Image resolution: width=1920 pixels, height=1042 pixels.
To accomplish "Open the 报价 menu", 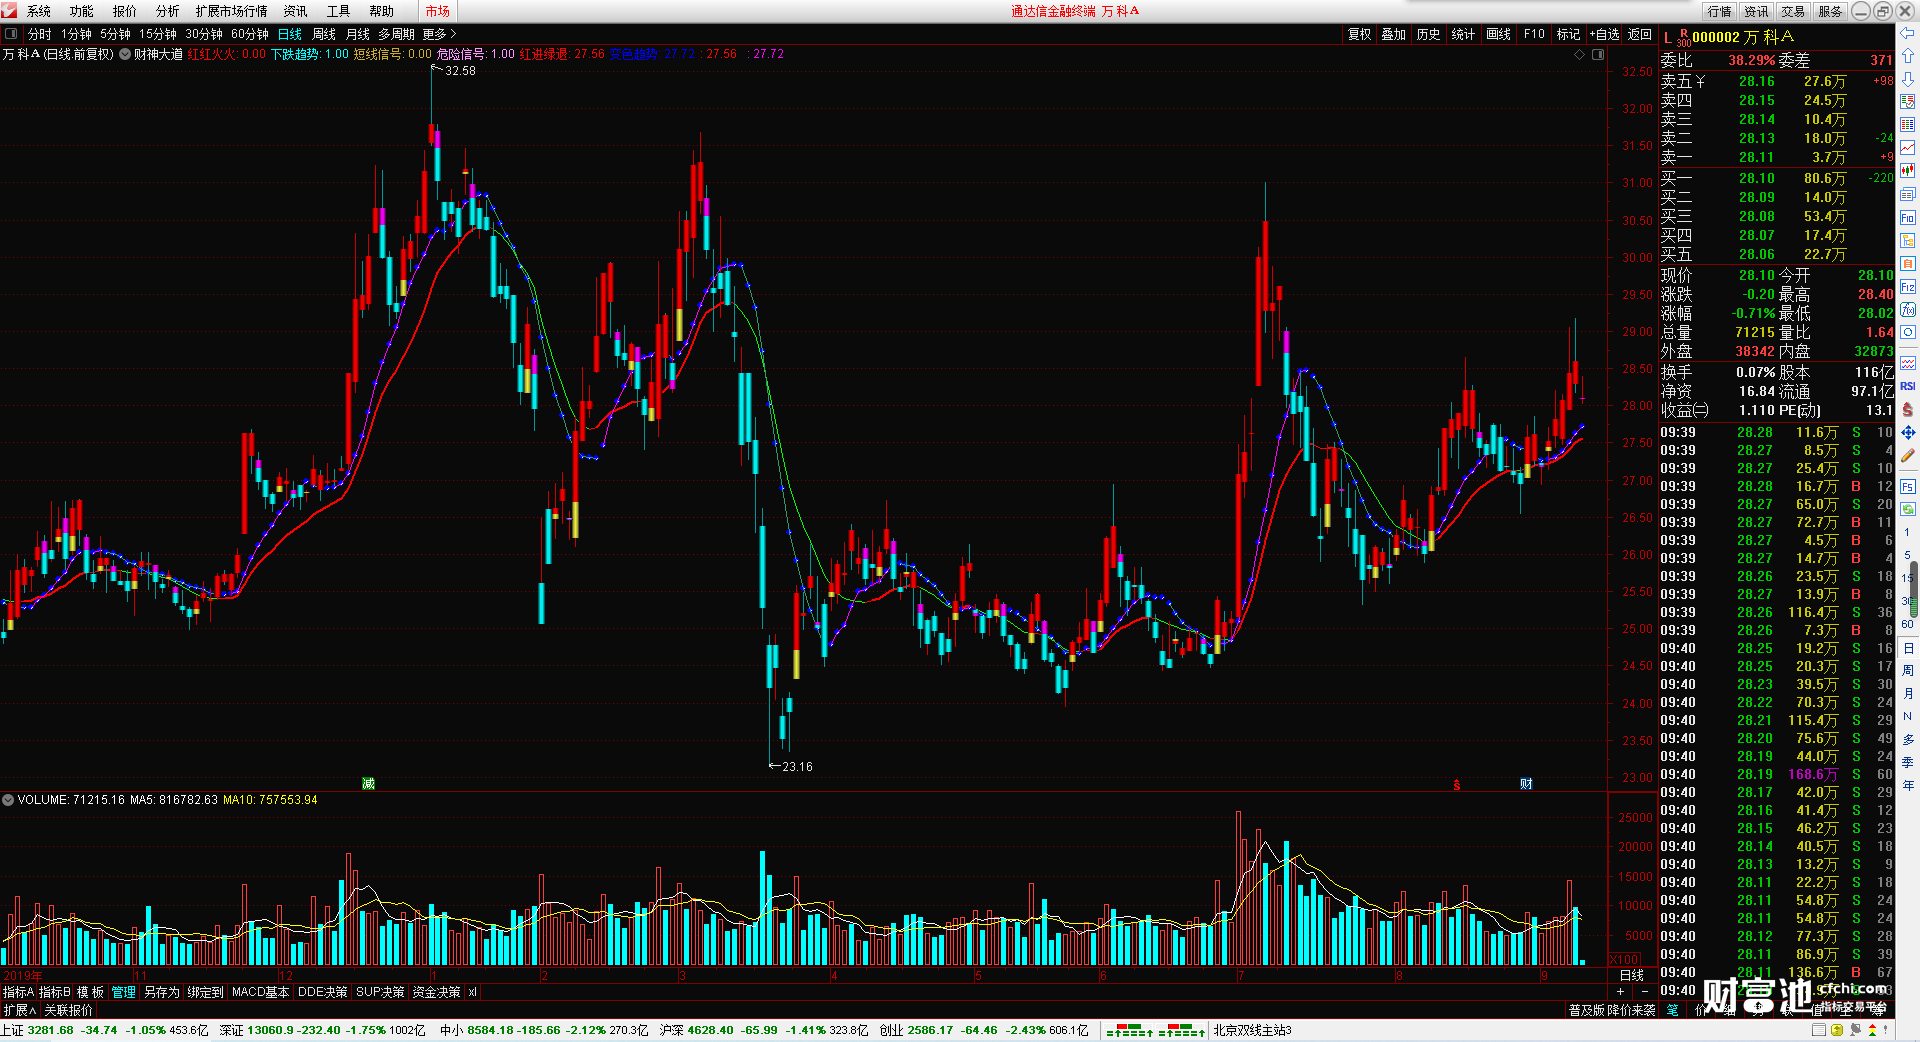I will coord(125,11).
